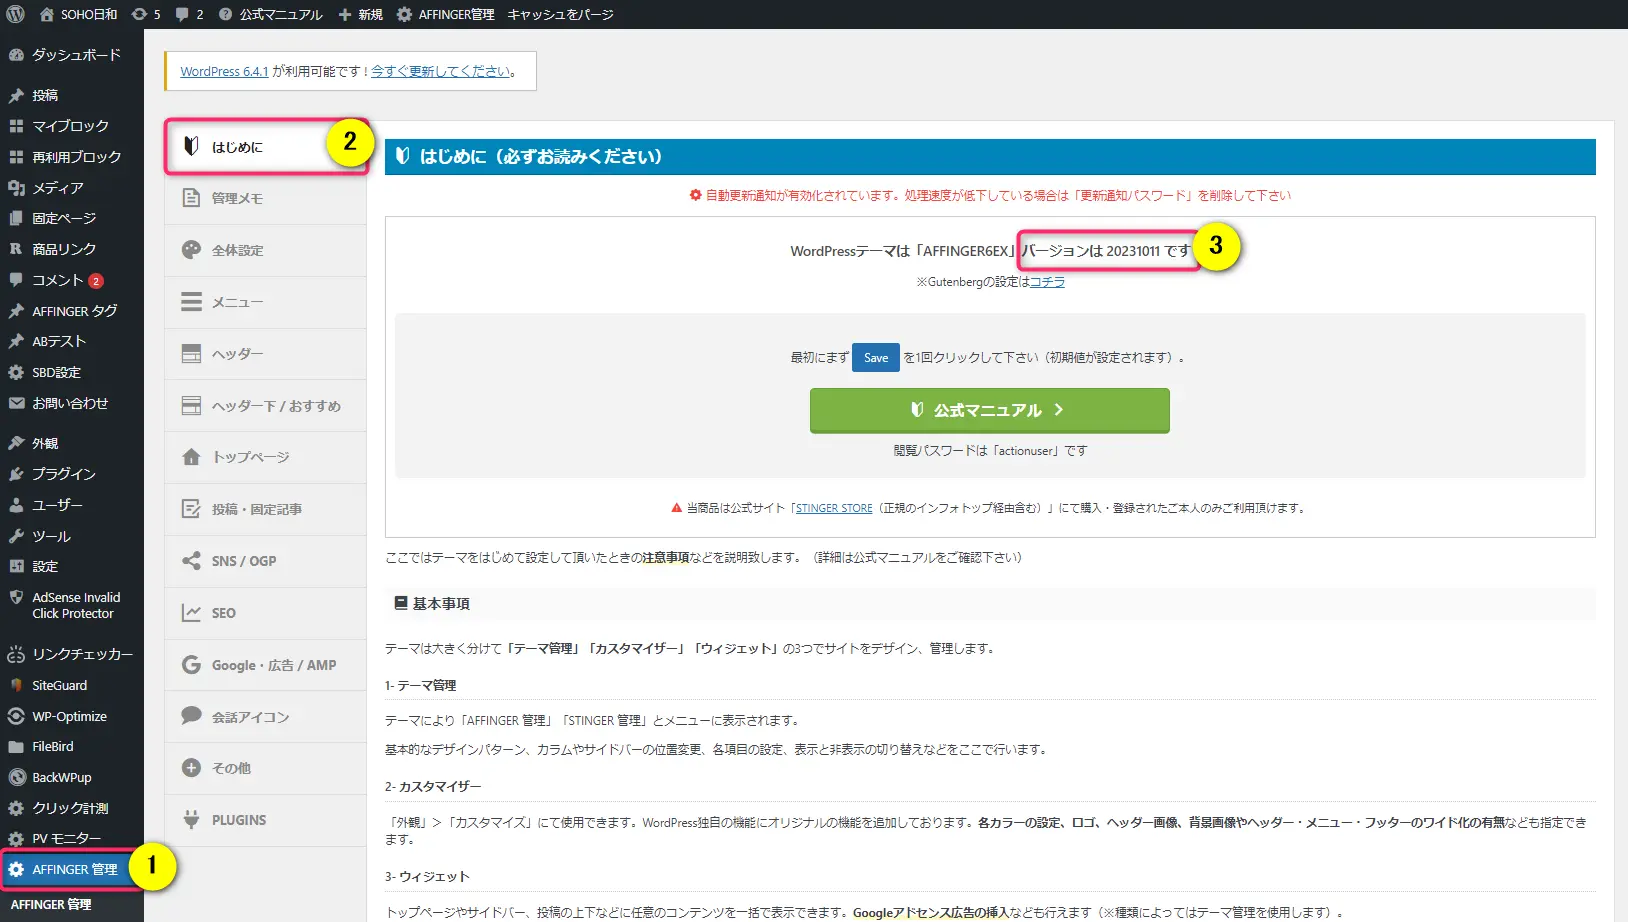The width and height of the screenshot is (1628, 922).
Task: Open AFFINGER 管理 via its gear icon
Action: [x=18, y=869]
